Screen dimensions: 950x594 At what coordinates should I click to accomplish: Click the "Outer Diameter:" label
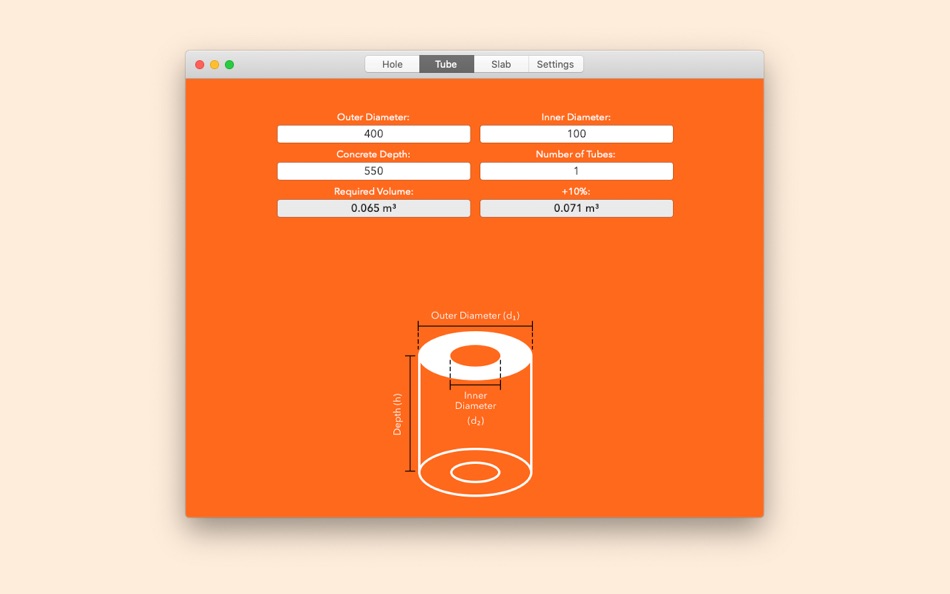(x=373, y=117)
